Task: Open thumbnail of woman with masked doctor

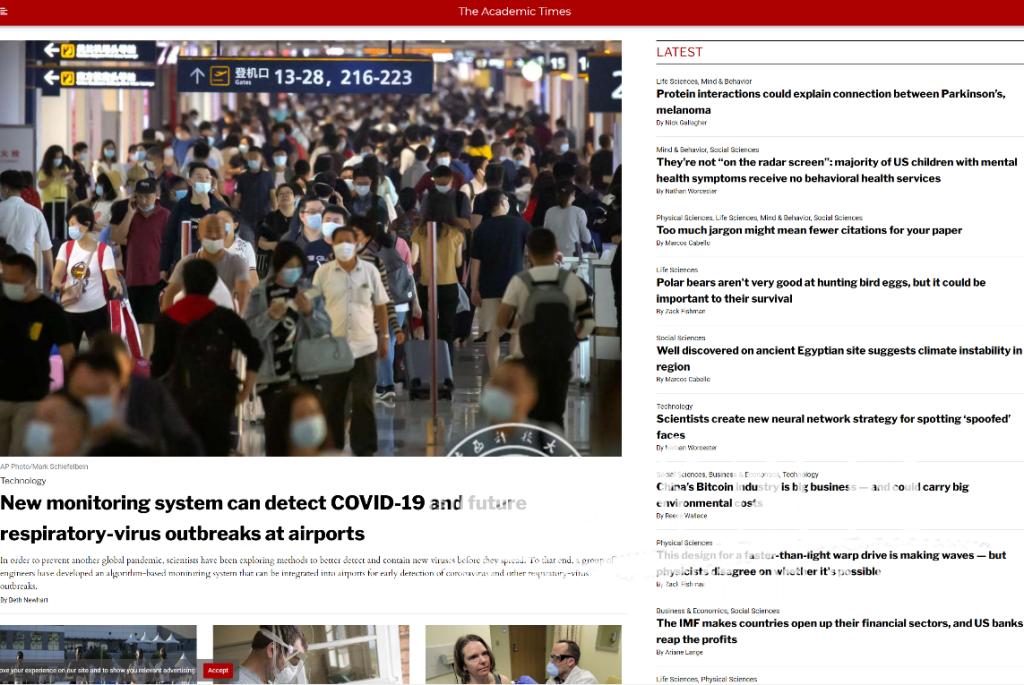Action: (523, 654)
